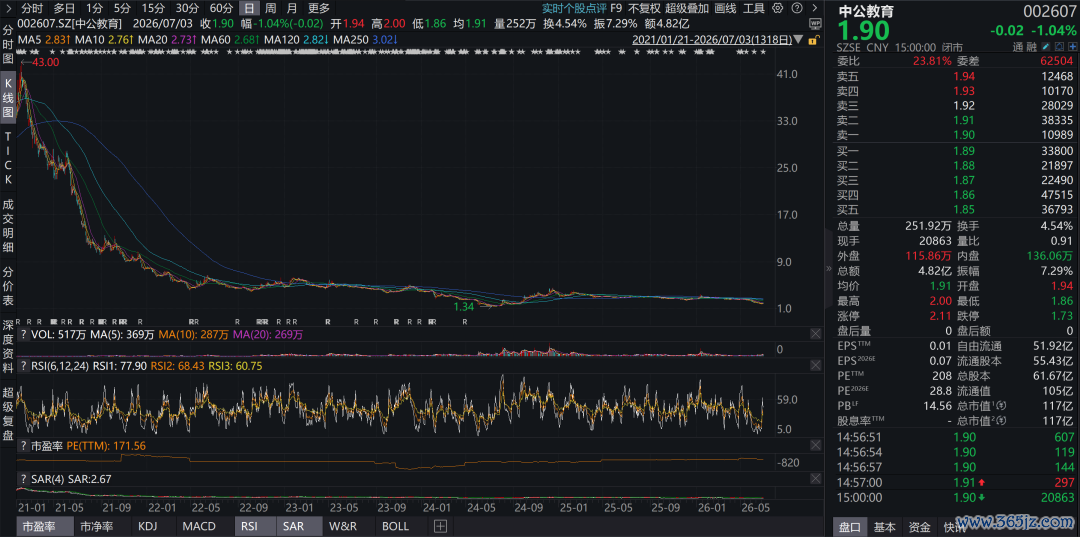
Task: Open the SAR indicator help question mark
Action: 23,478
